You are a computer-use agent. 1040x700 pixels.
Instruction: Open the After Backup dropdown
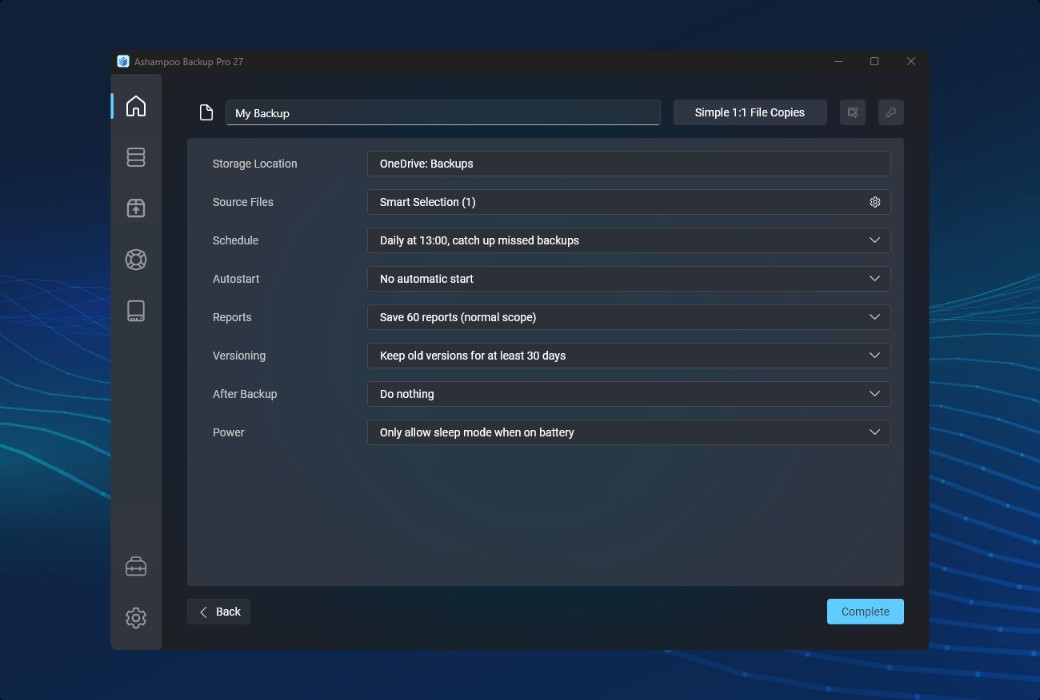[x=875, y=393]
